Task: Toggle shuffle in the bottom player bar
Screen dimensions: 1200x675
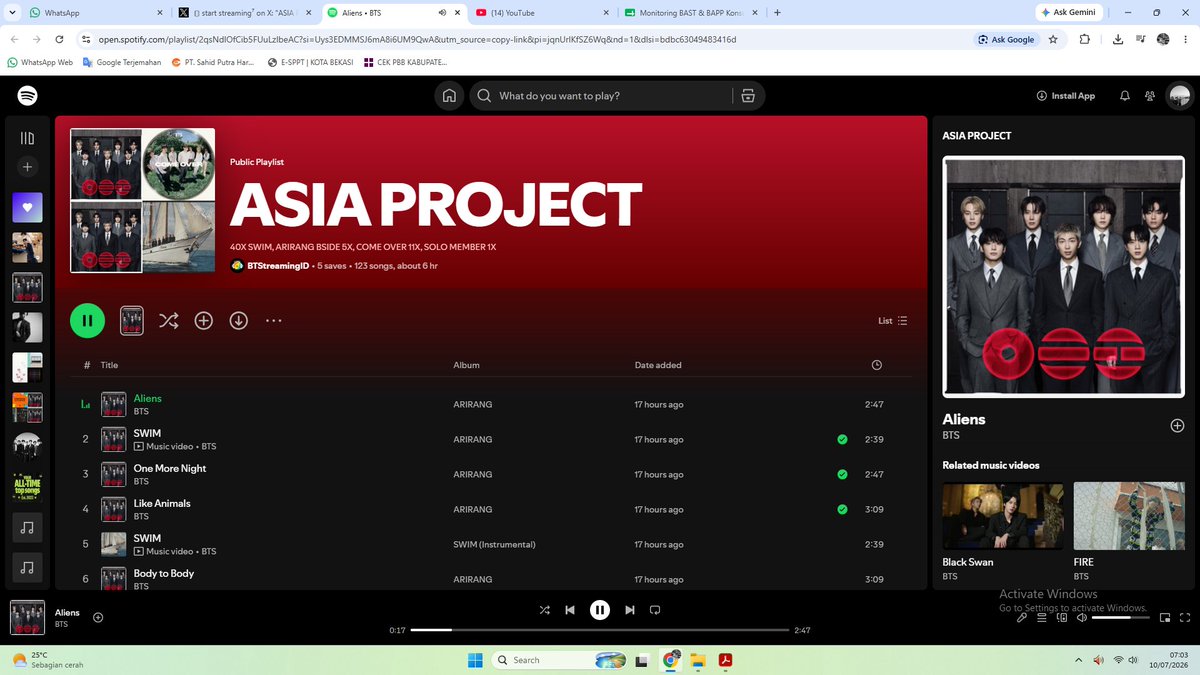Action: click(544, 609)
